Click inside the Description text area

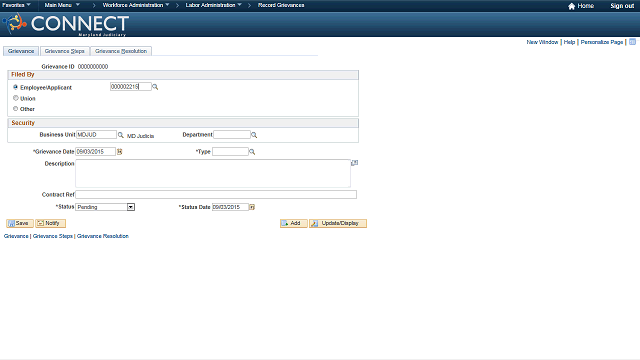pyautogui.click(x=213, y=173)
